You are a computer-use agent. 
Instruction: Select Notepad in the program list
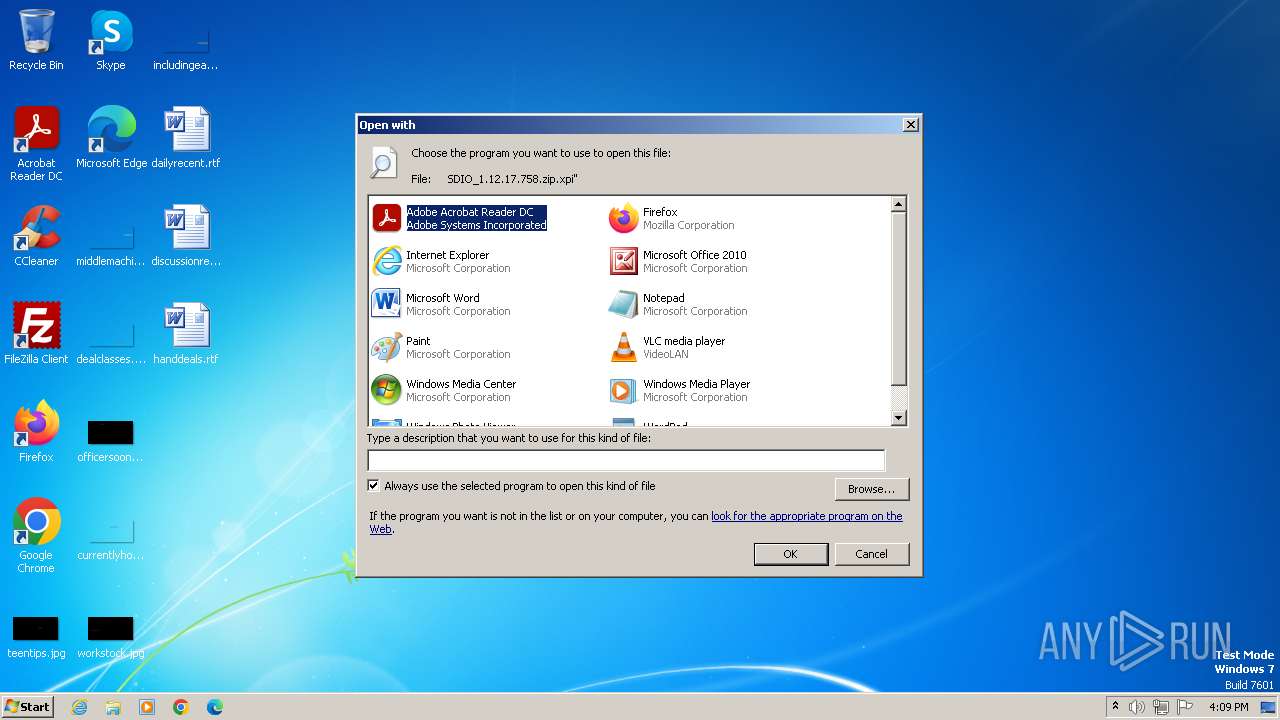[678, 304]
